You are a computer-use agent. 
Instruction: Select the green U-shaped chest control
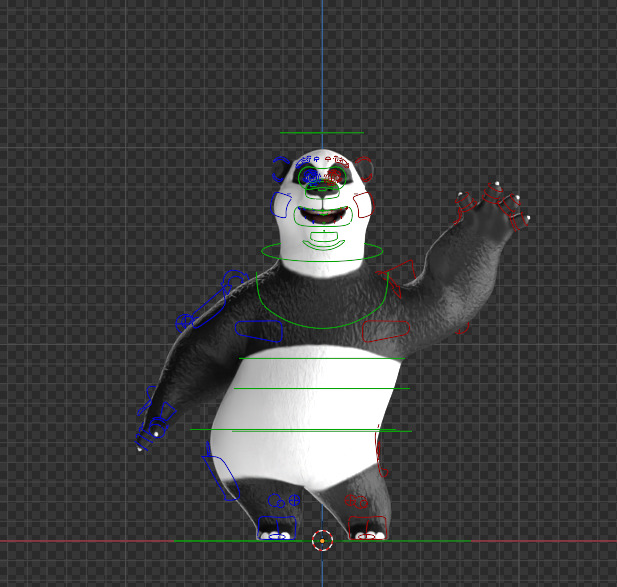click(x=322, y=300)
